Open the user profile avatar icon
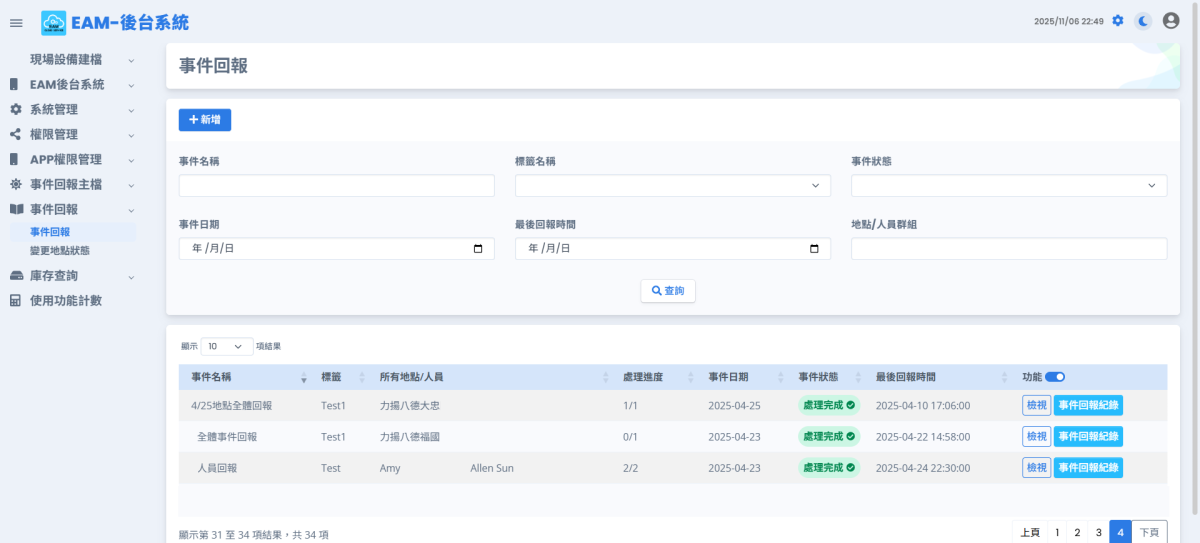The width and height of the screenshot is (1200, 543). [1171, 21]
